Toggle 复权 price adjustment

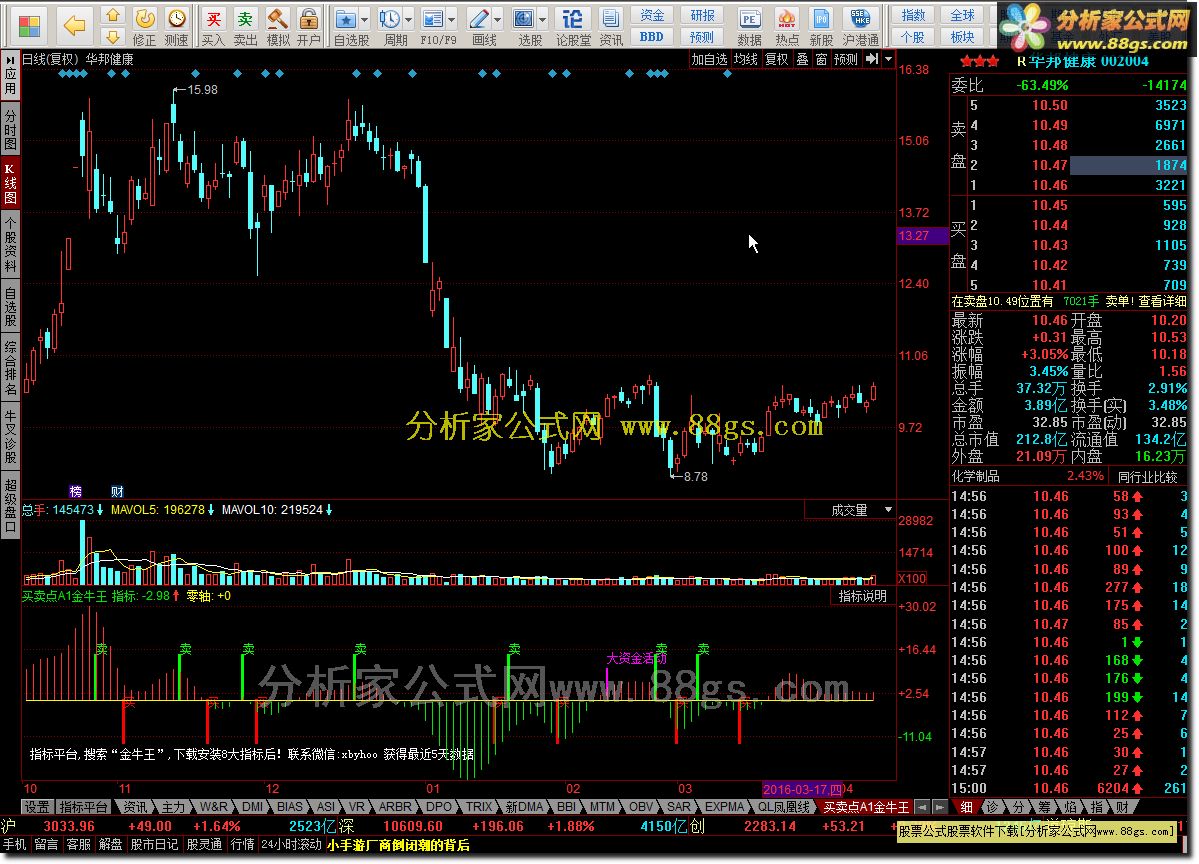click(777, 59)
